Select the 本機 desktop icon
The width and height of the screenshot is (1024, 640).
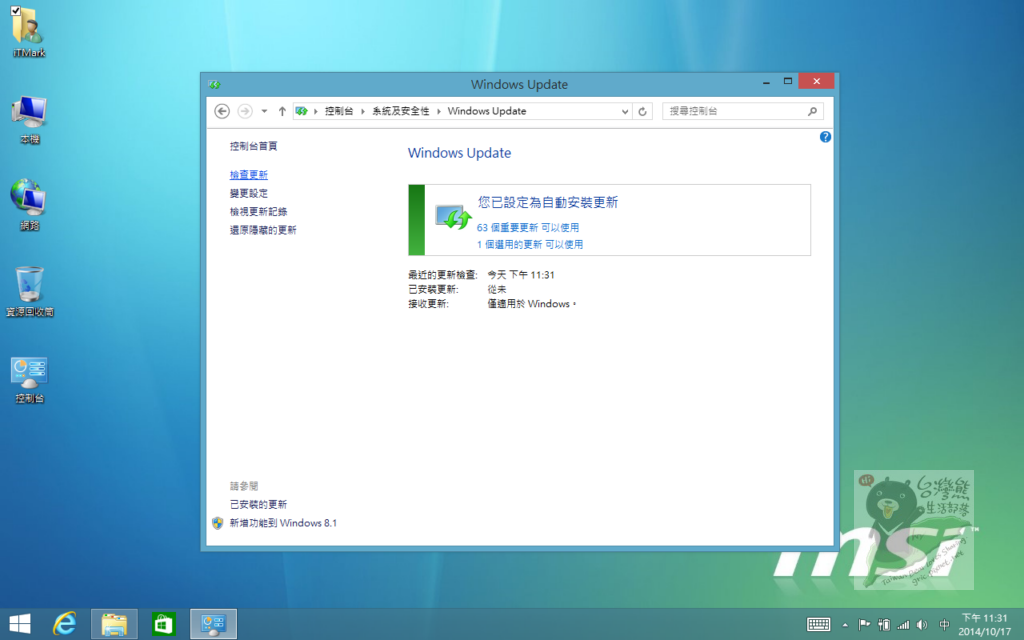tap(29, 119)
